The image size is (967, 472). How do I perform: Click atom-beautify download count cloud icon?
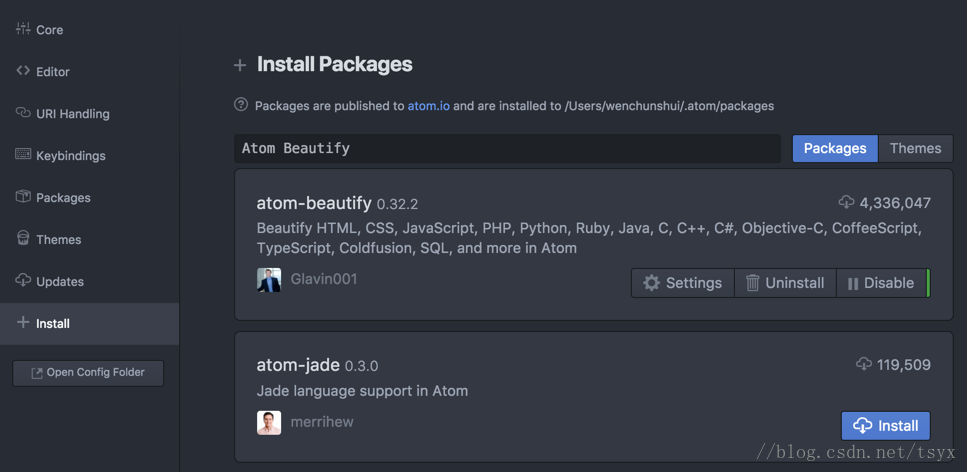coord(846,202)
